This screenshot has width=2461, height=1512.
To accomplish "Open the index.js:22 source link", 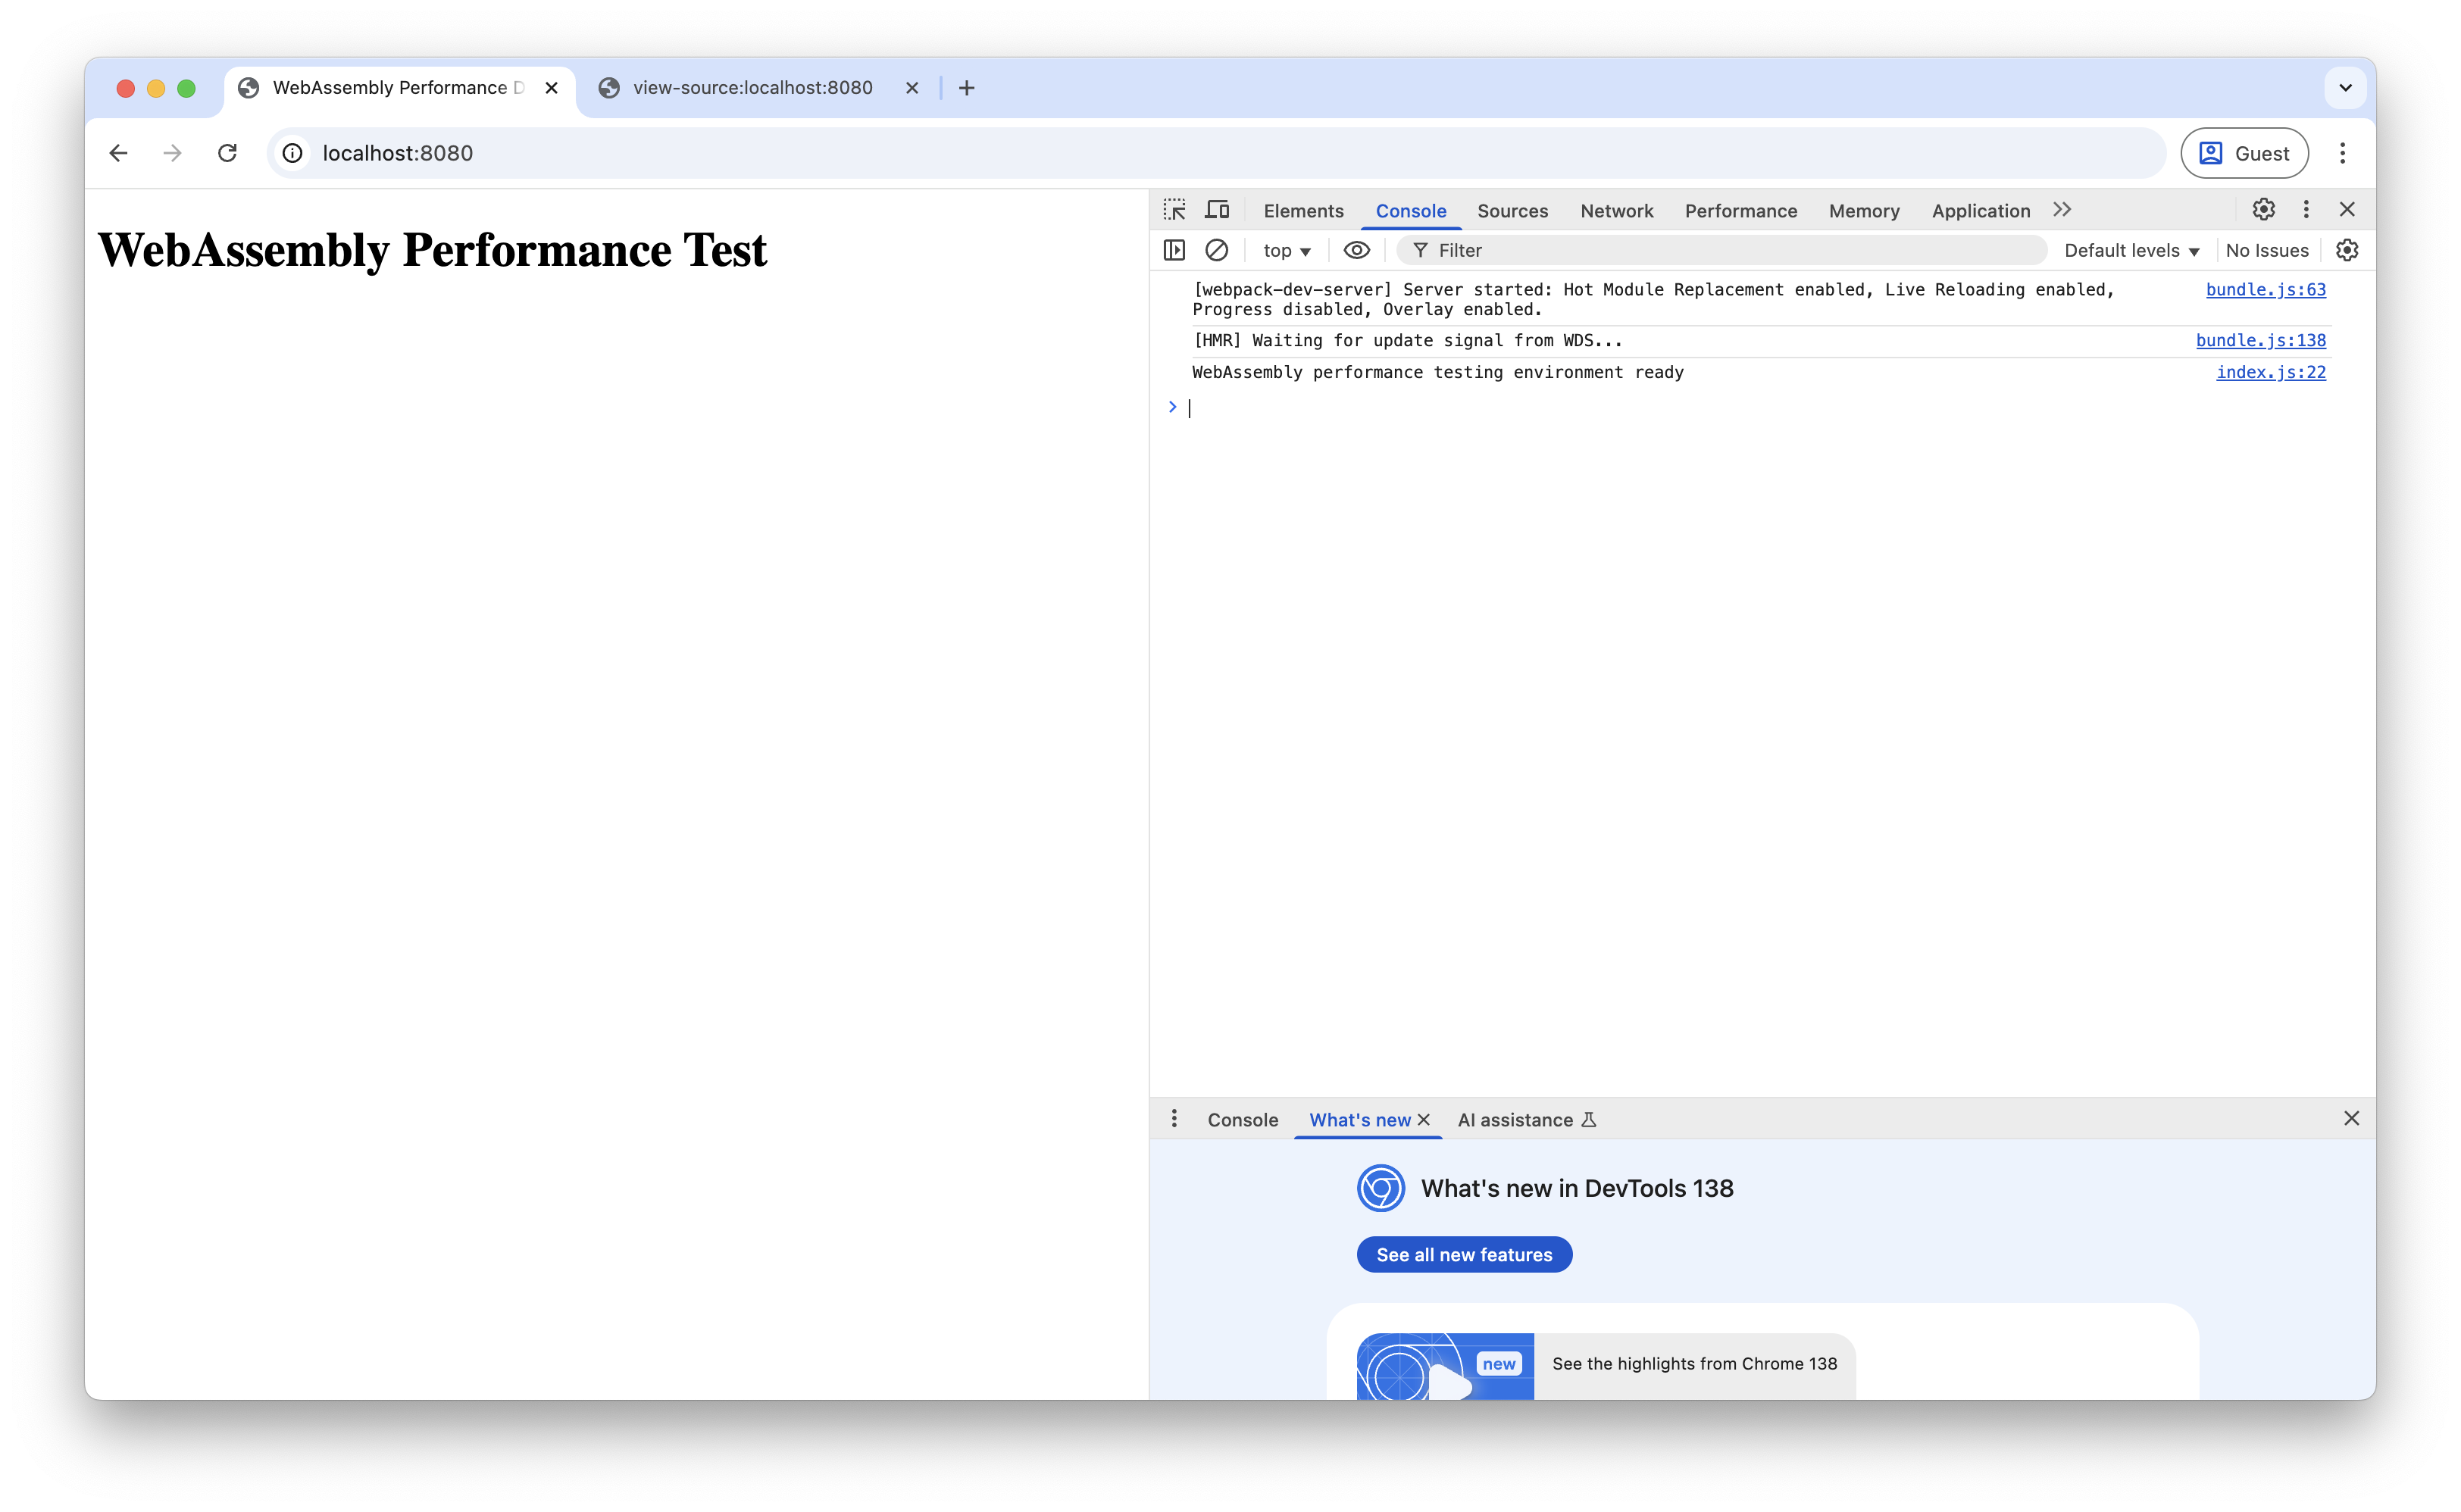I will [x=2270, y=372].
